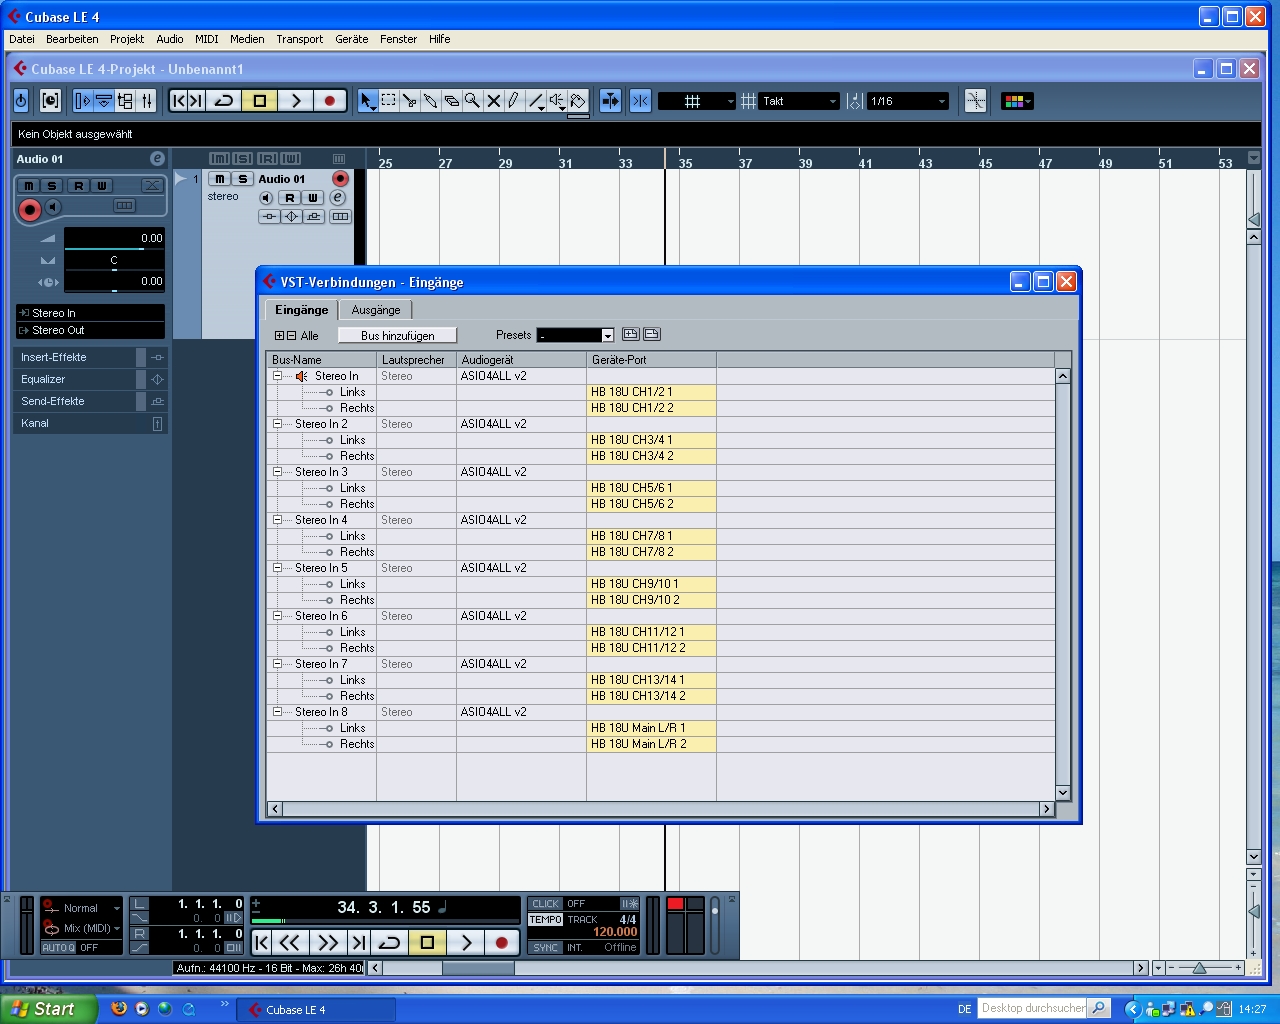Select the Glue tool
The image size is (1280, 1024).
(x=431, y=101)
